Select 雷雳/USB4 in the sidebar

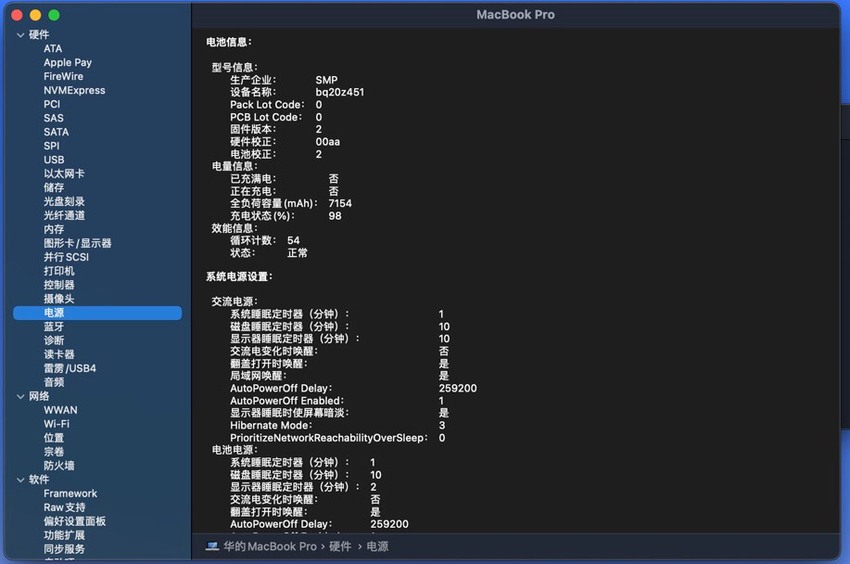click(x=70, y=368)
